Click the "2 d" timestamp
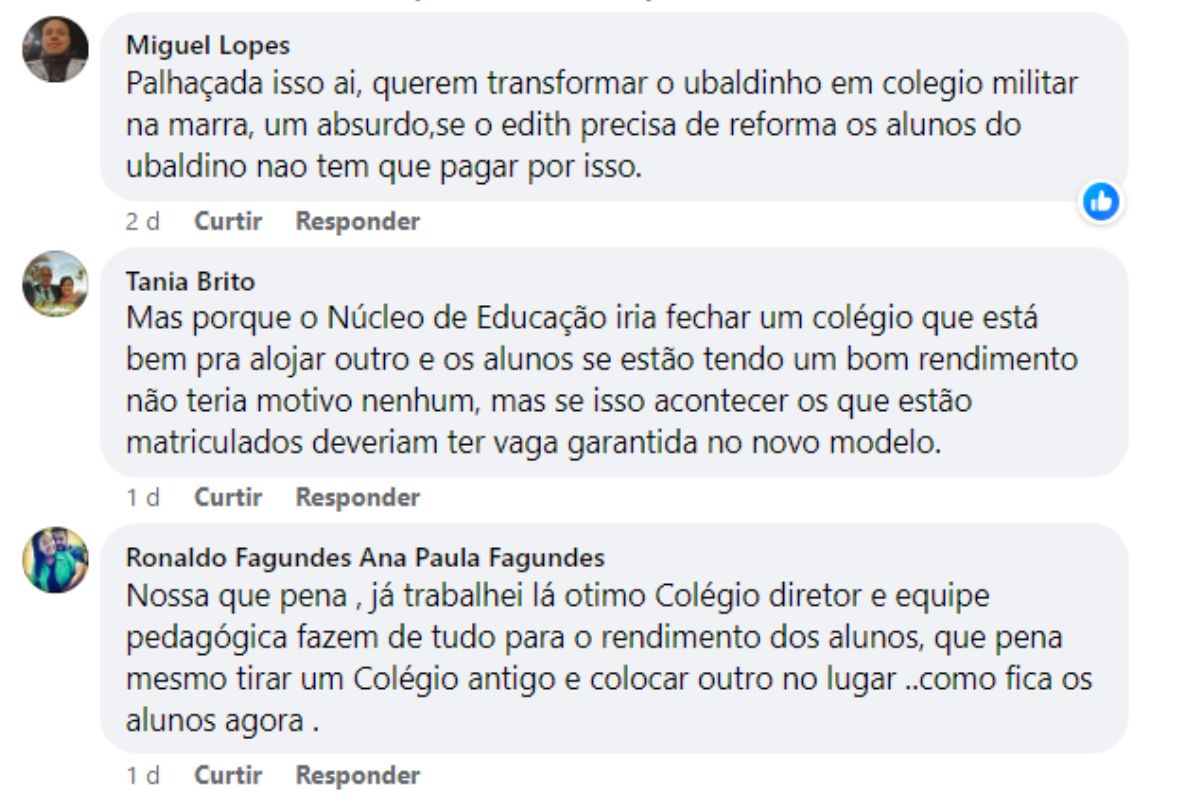The image size is (1200, 800). coord(142,221)
